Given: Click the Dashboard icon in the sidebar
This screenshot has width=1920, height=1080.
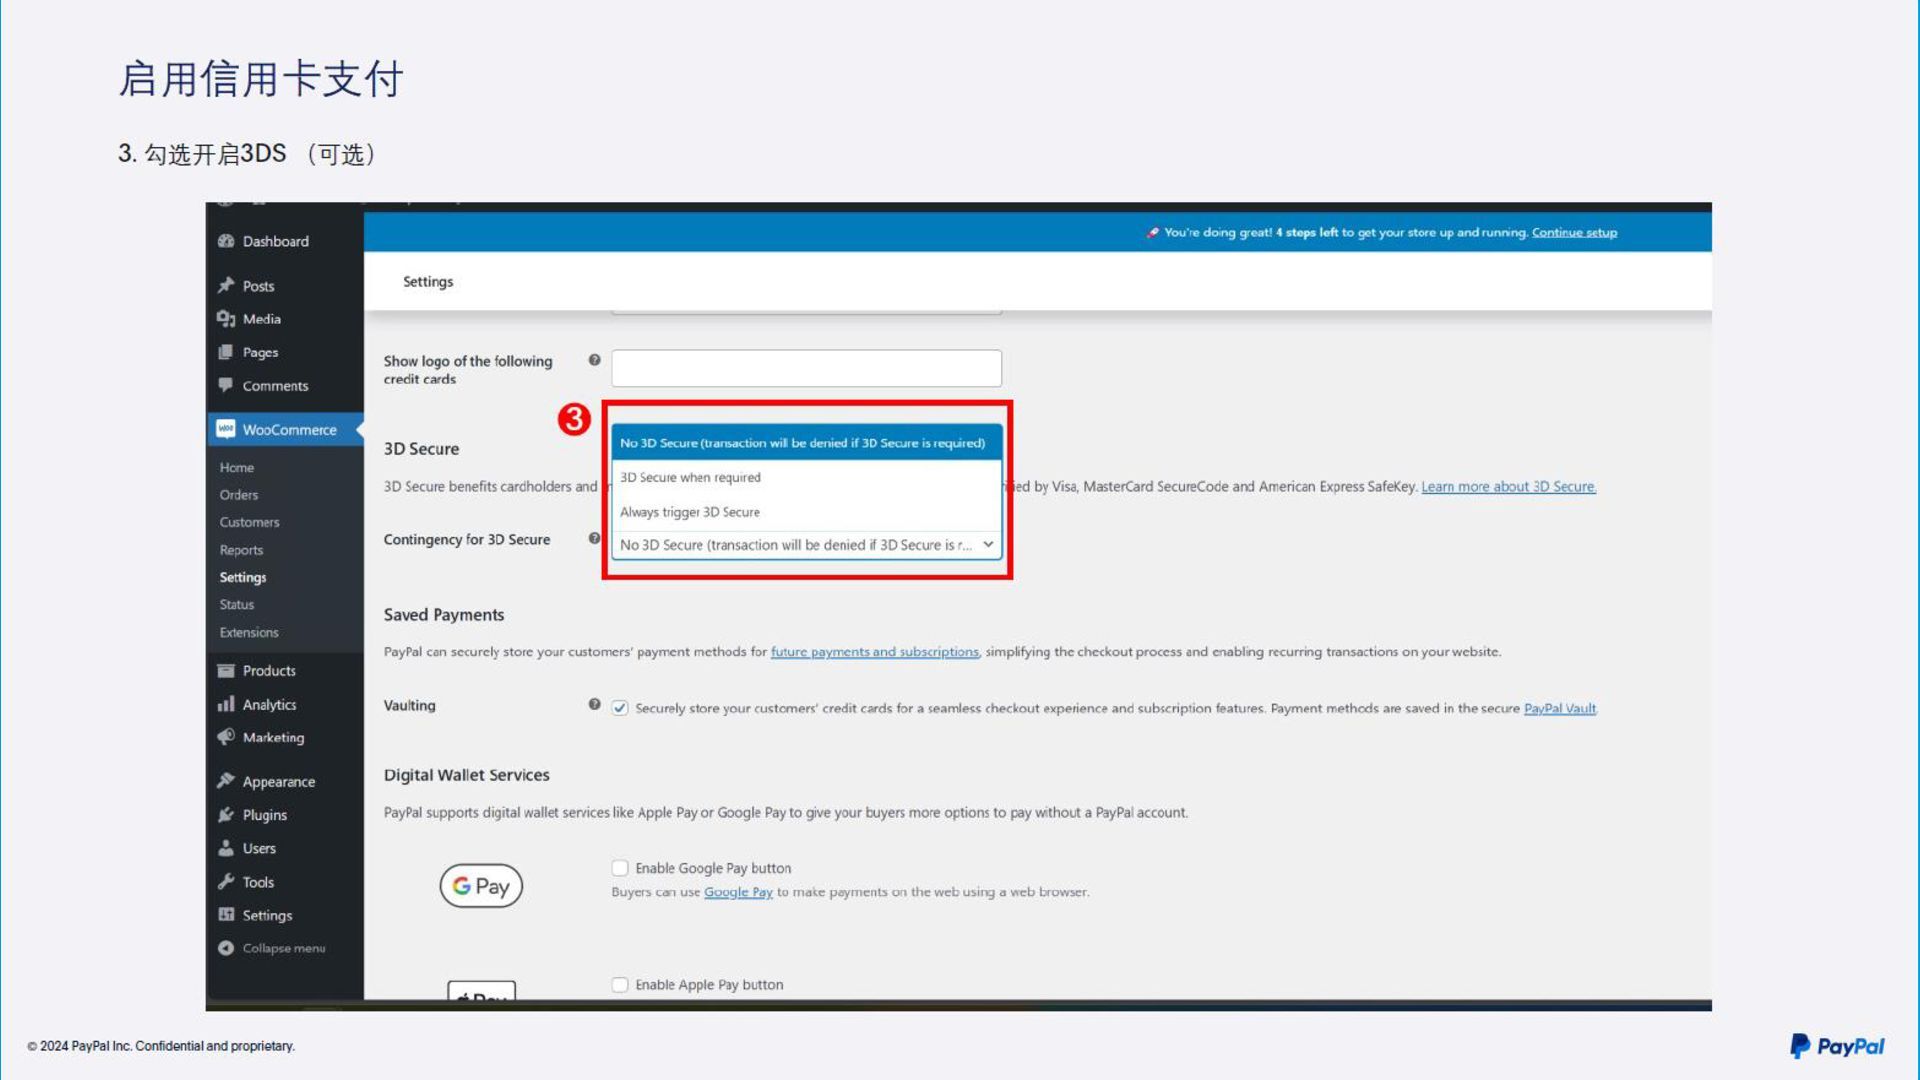Looking at the screenshot, I should click(x=226, y=241).
